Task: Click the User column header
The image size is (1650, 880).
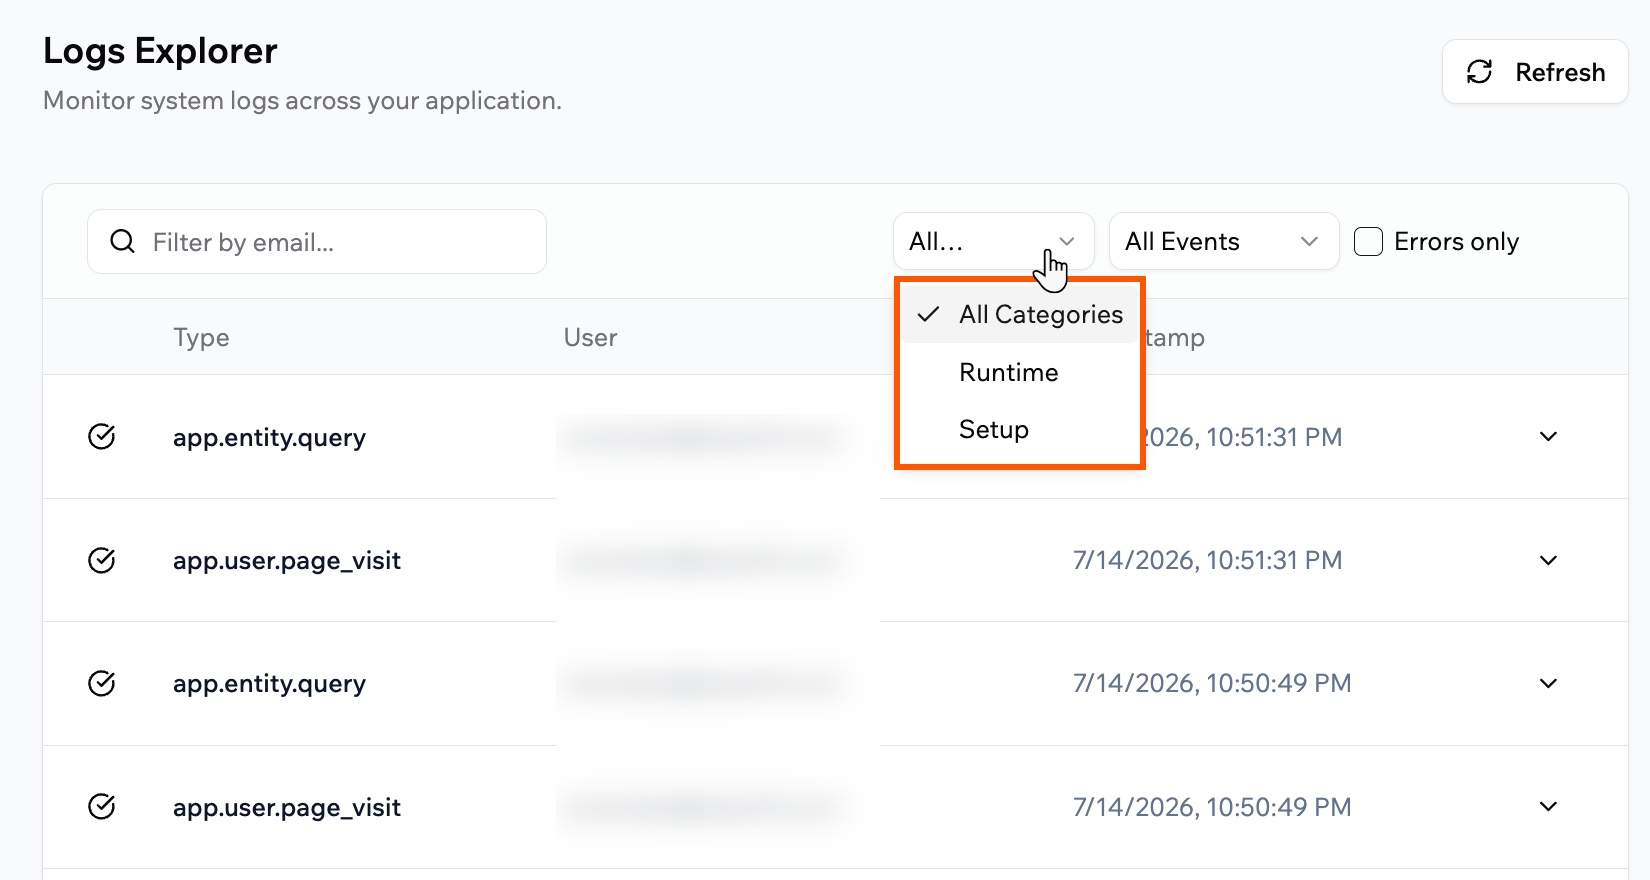Action: [x=590, y=337]
